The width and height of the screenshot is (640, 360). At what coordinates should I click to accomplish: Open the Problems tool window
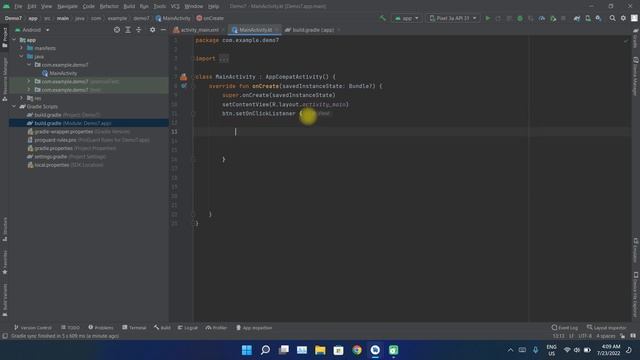pos(101,327)
